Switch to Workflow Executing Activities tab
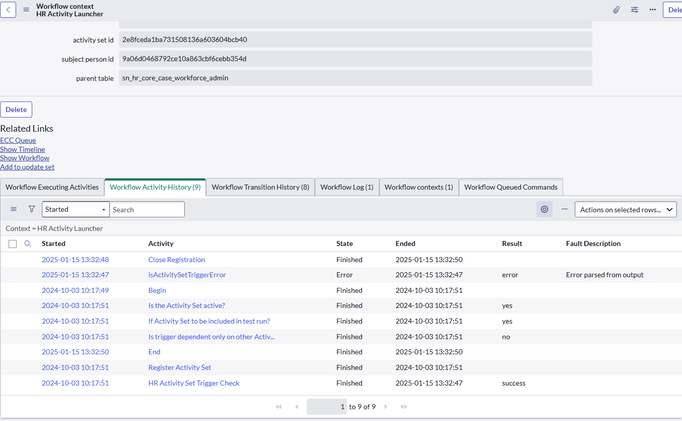 pos(52,187)
